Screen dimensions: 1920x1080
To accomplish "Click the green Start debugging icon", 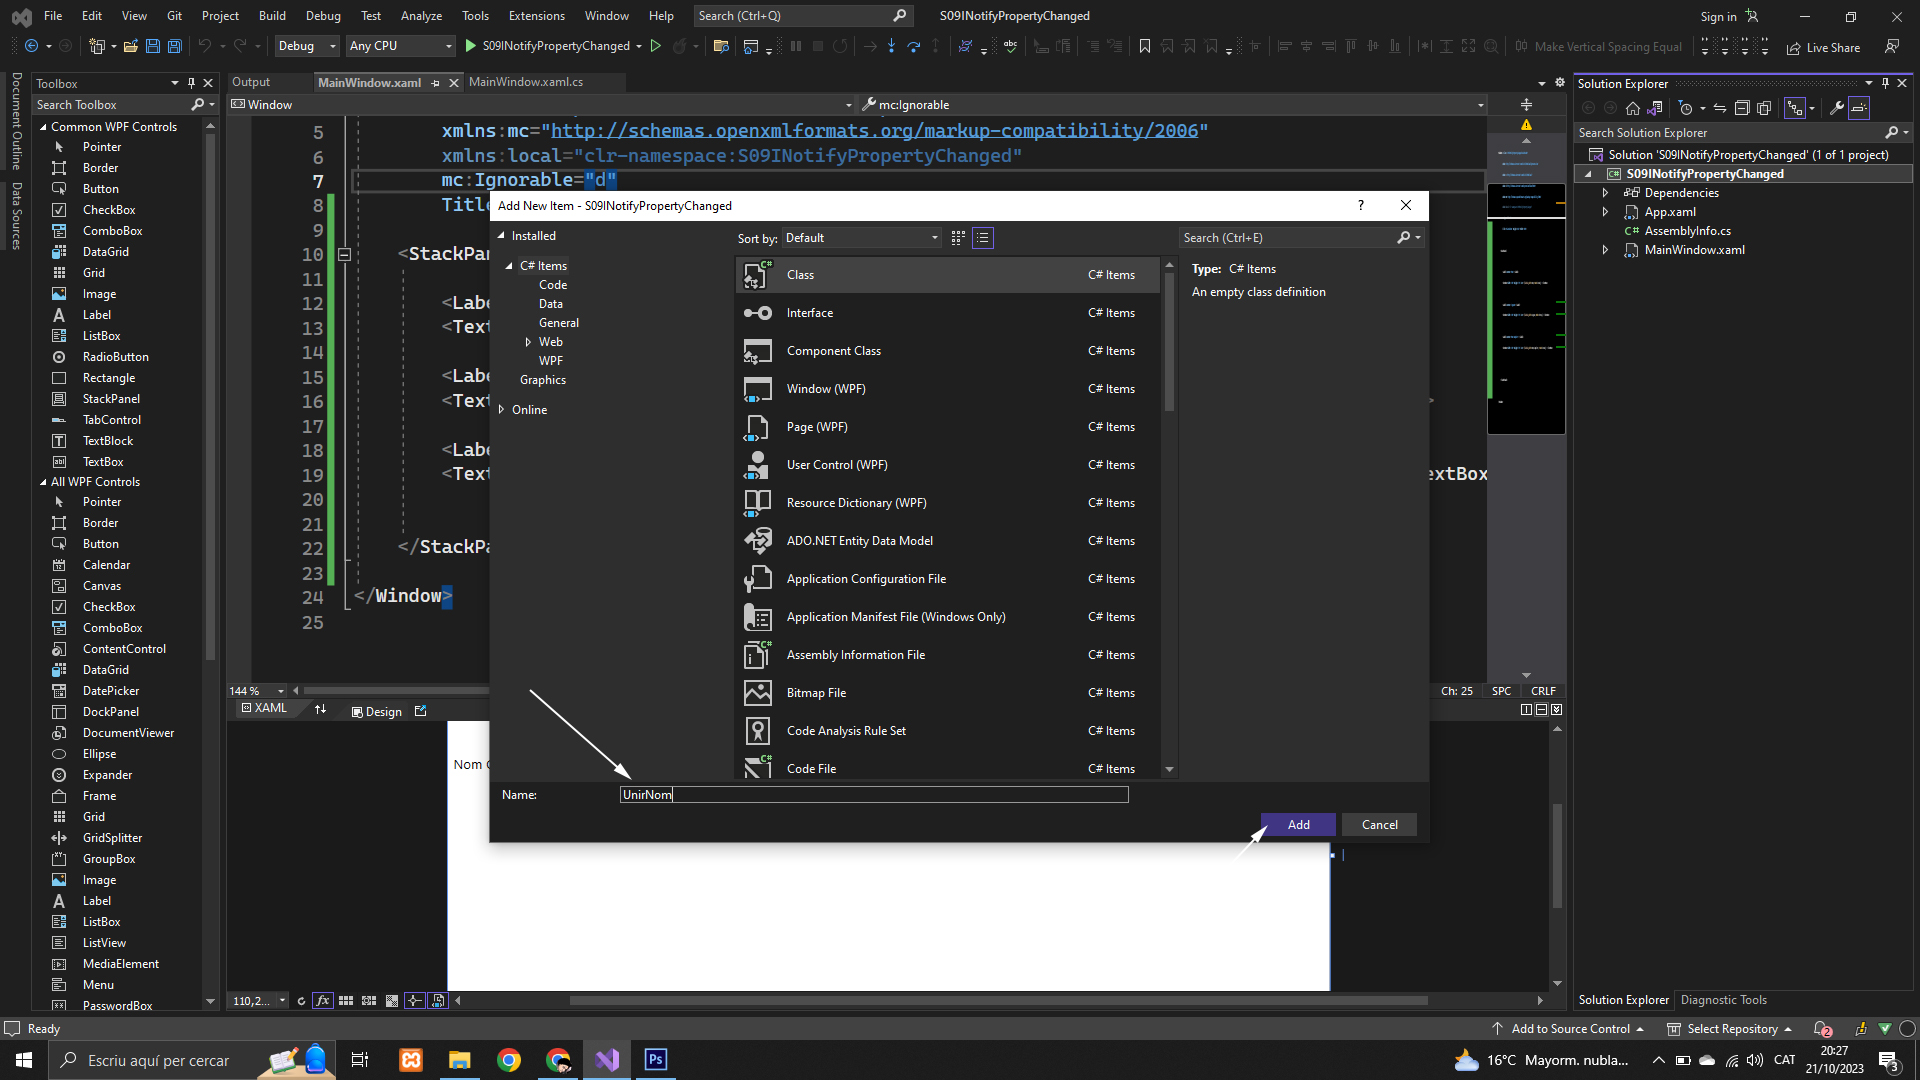I will tap(470, 46).
